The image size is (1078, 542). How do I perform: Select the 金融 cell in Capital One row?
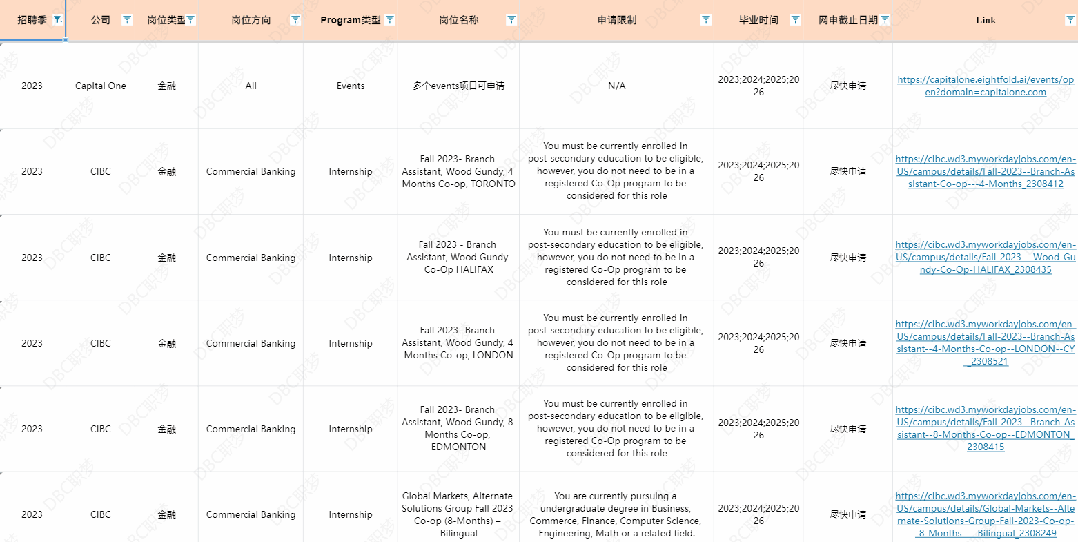tap(166, 86)
